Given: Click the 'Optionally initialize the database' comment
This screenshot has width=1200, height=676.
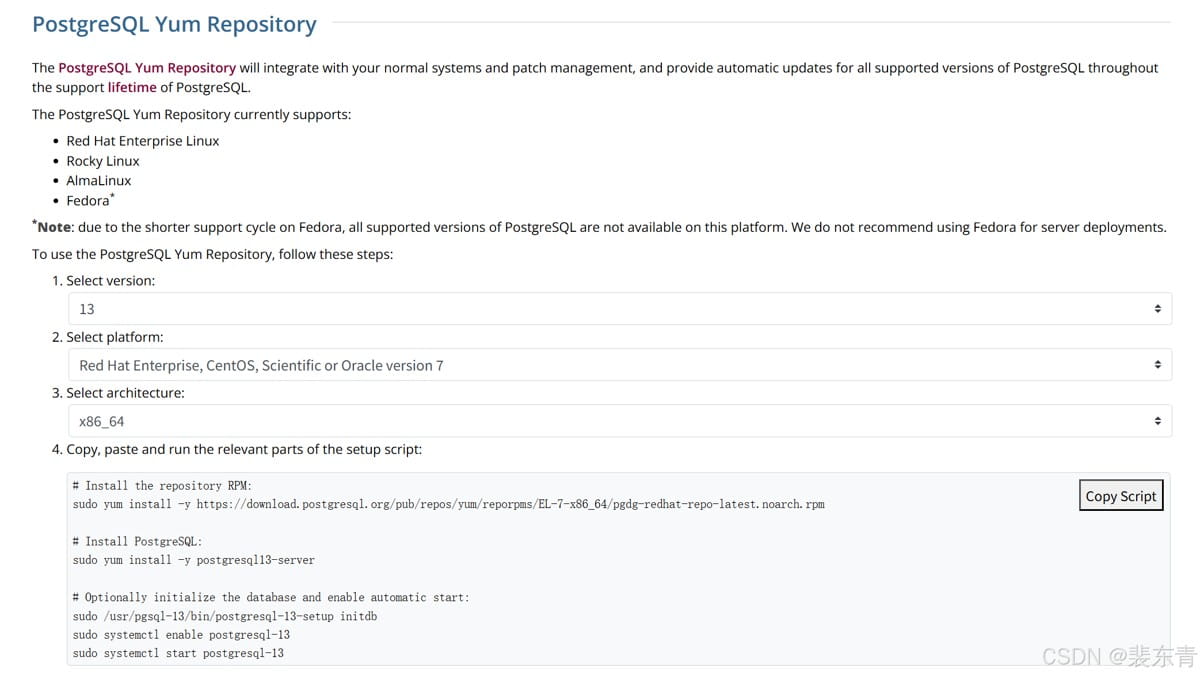Looking at the screenshot, I should point(271,598).
